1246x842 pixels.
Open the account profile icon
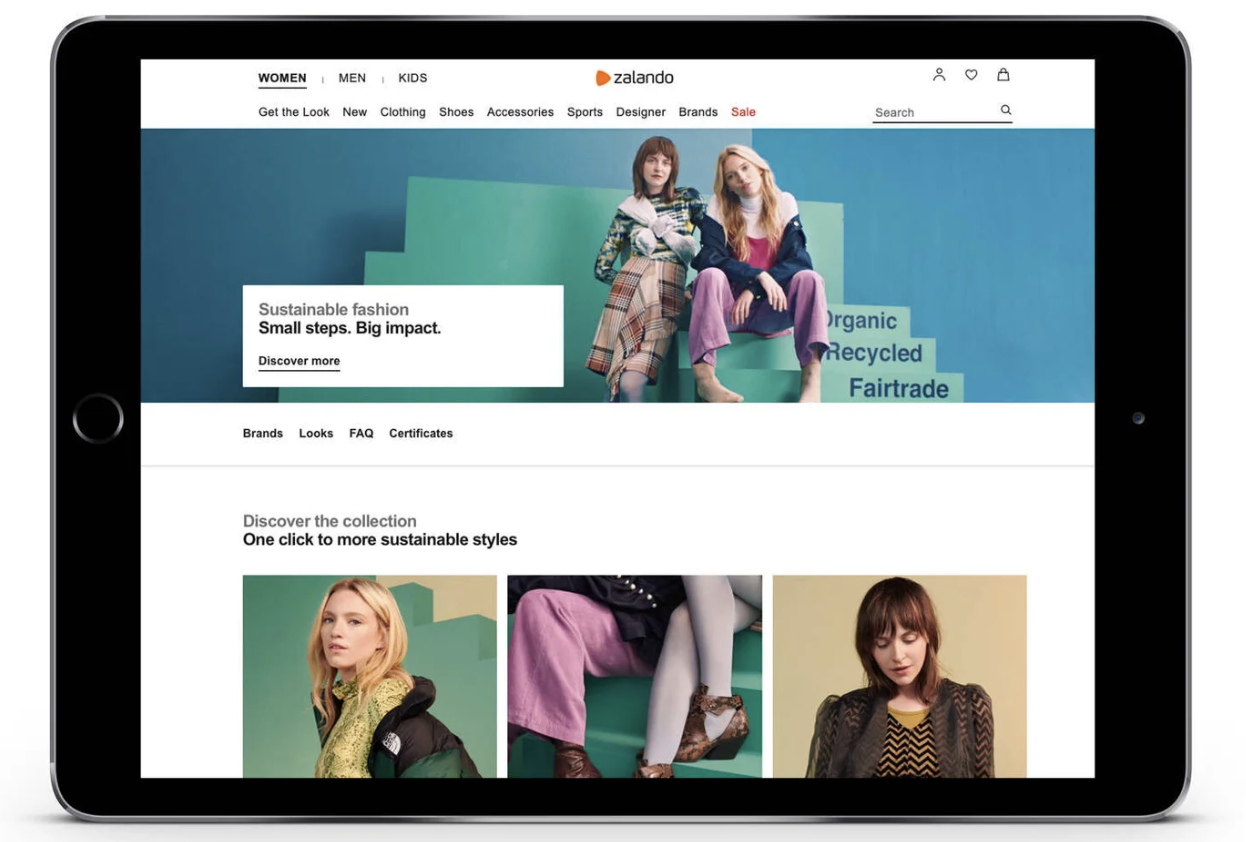click(x=939, y=75)
